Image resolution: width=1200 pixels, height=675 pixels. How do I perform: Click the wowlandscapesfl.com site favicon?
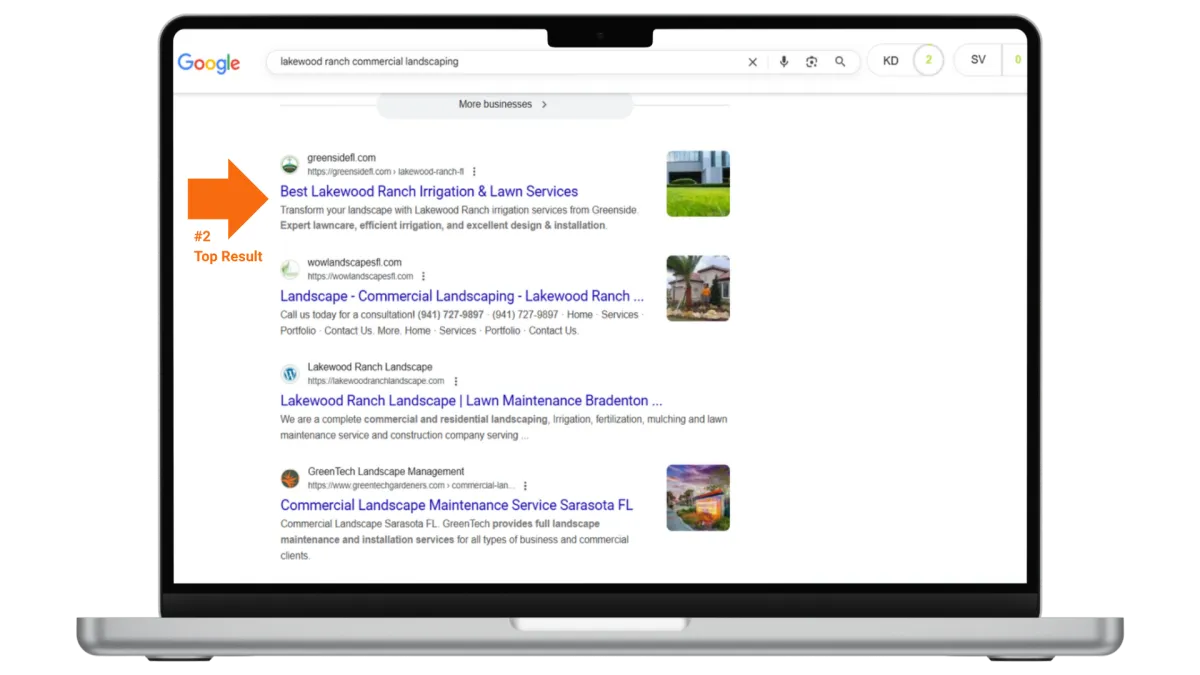tap(290, 269)
